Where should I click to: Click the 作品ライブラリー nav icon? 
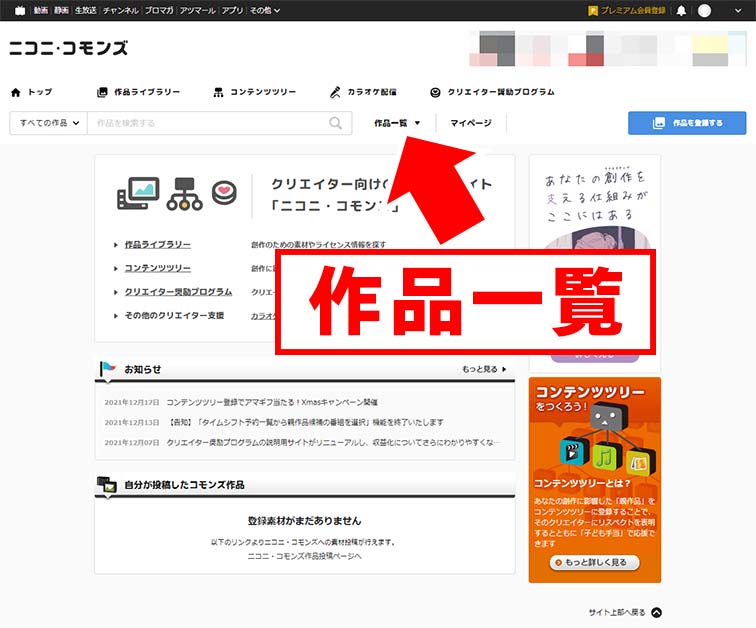click(x=102, y=92)
